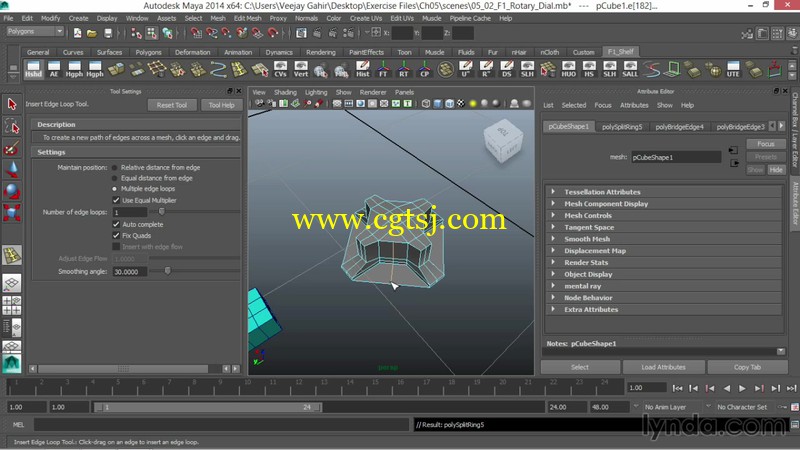Click the Reset Tool button
This screenshot has height=450, width=800.
(x=171, y=105)
